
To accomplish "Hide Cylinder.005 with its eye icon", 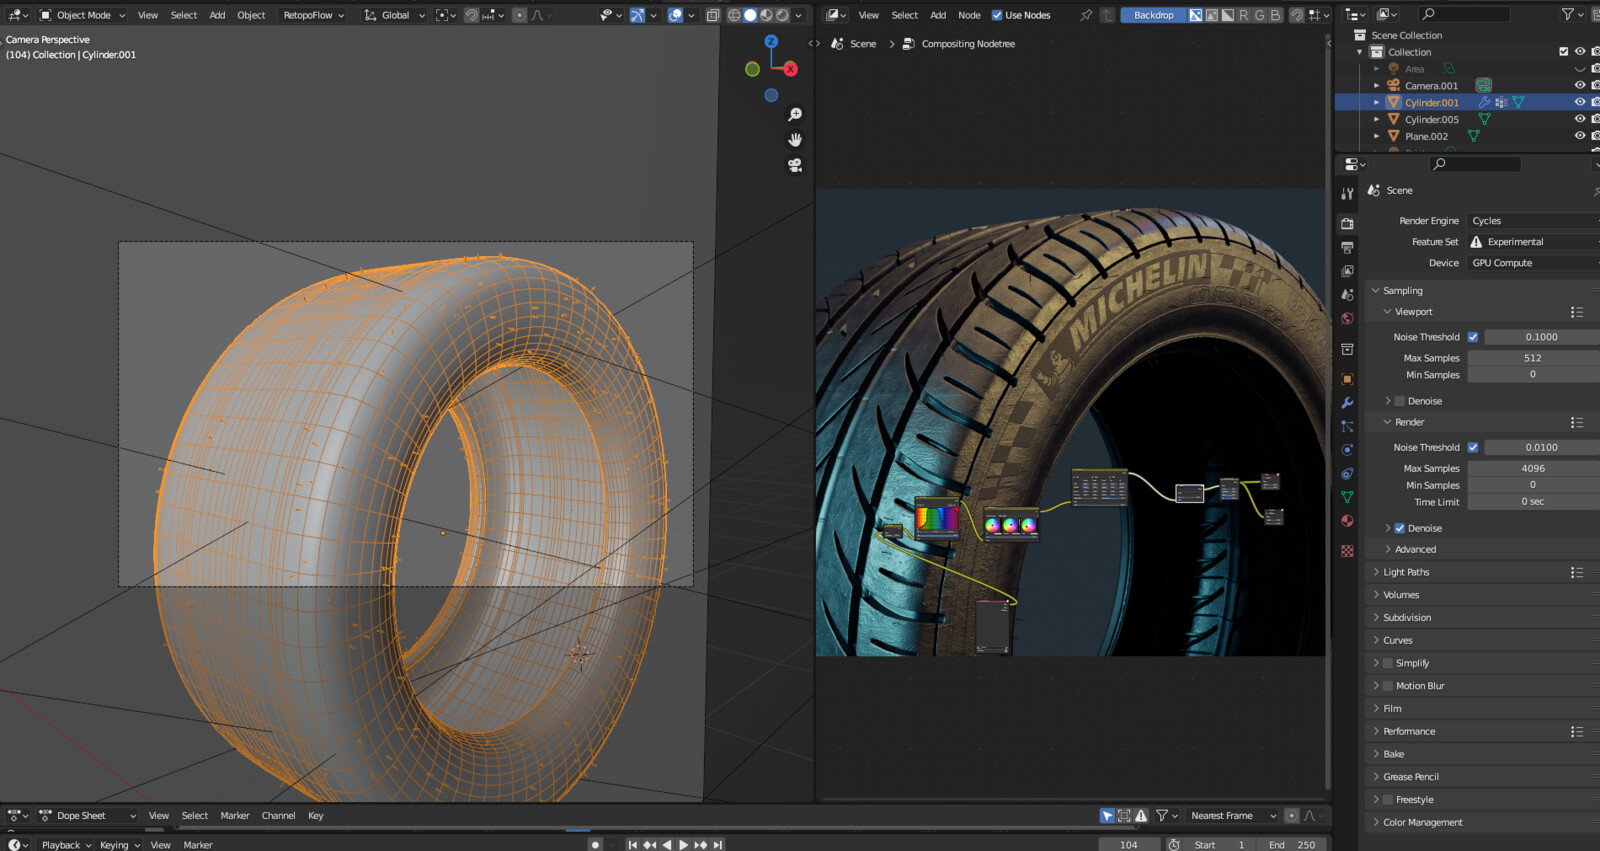I will pyautogui.click(x=1580, y=119).
